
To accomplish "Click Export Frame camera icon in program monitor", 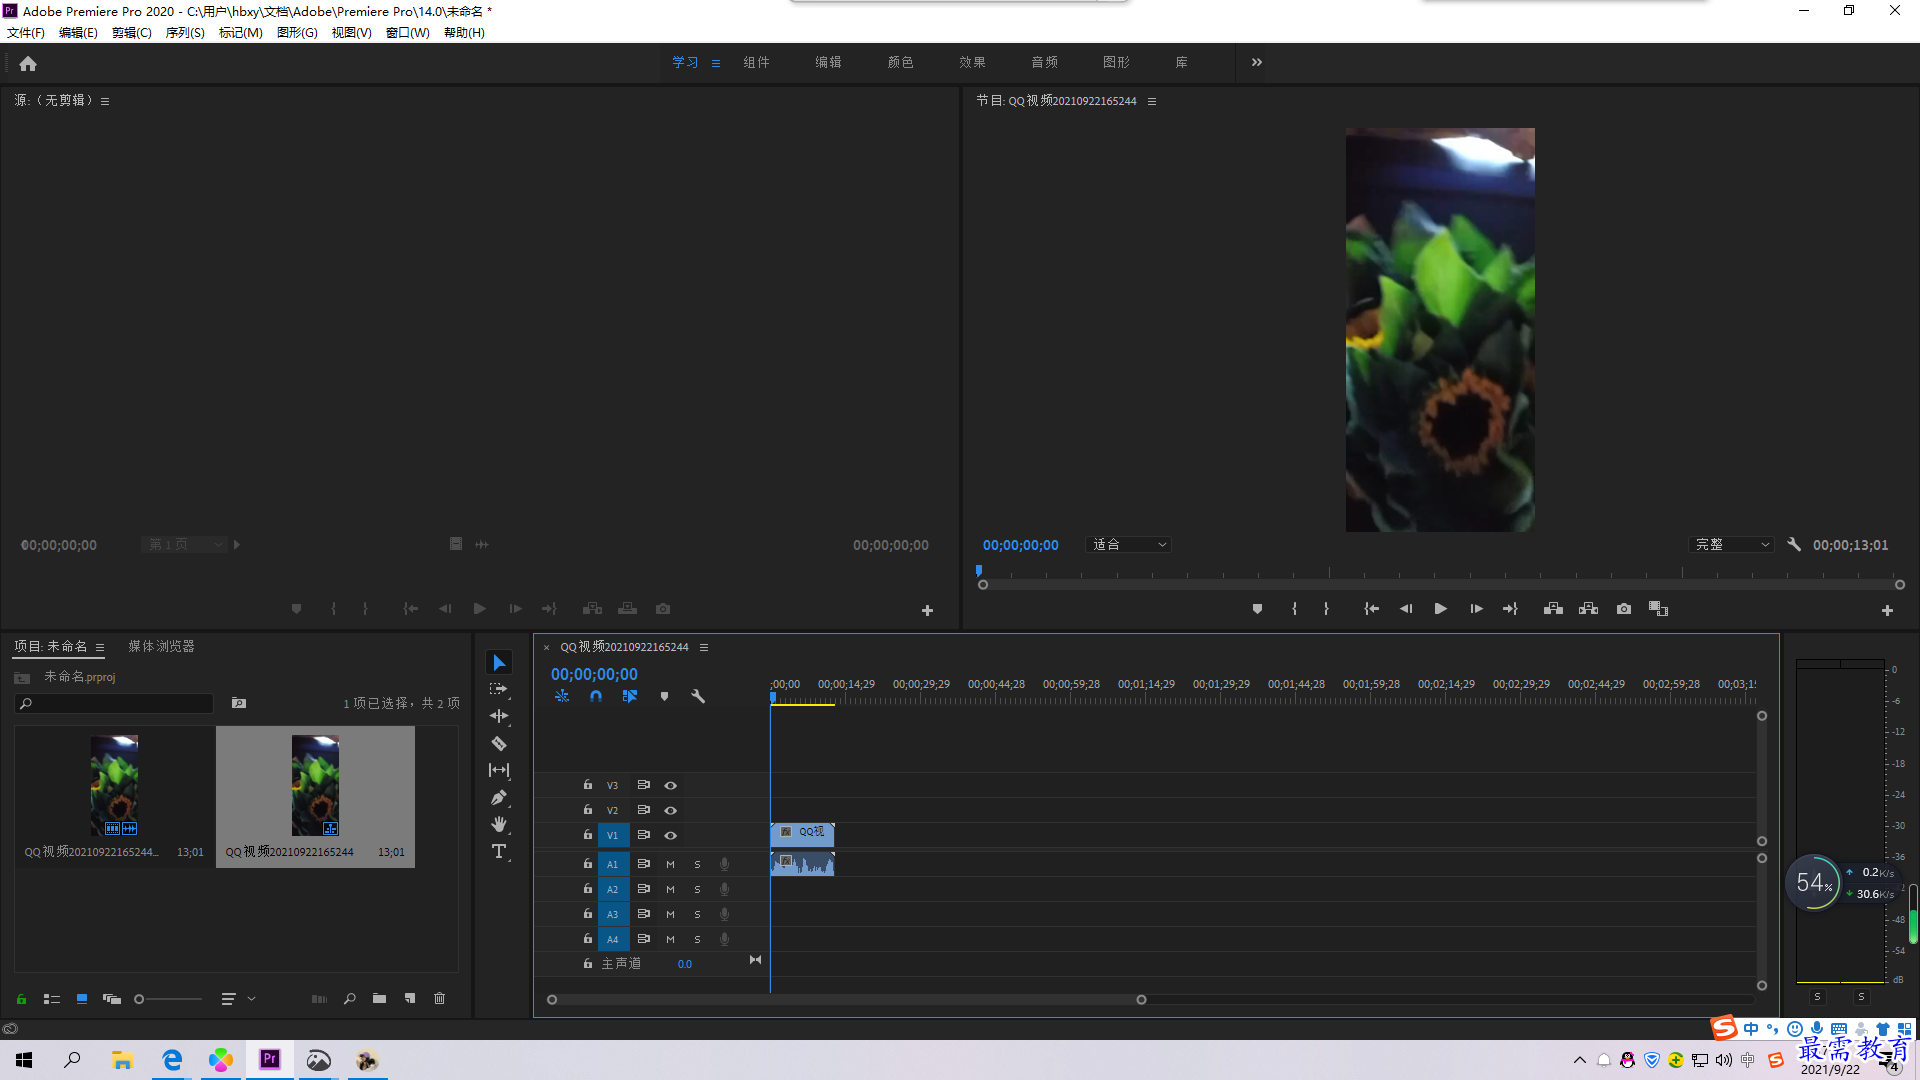I will click(x=1624, y=608).
